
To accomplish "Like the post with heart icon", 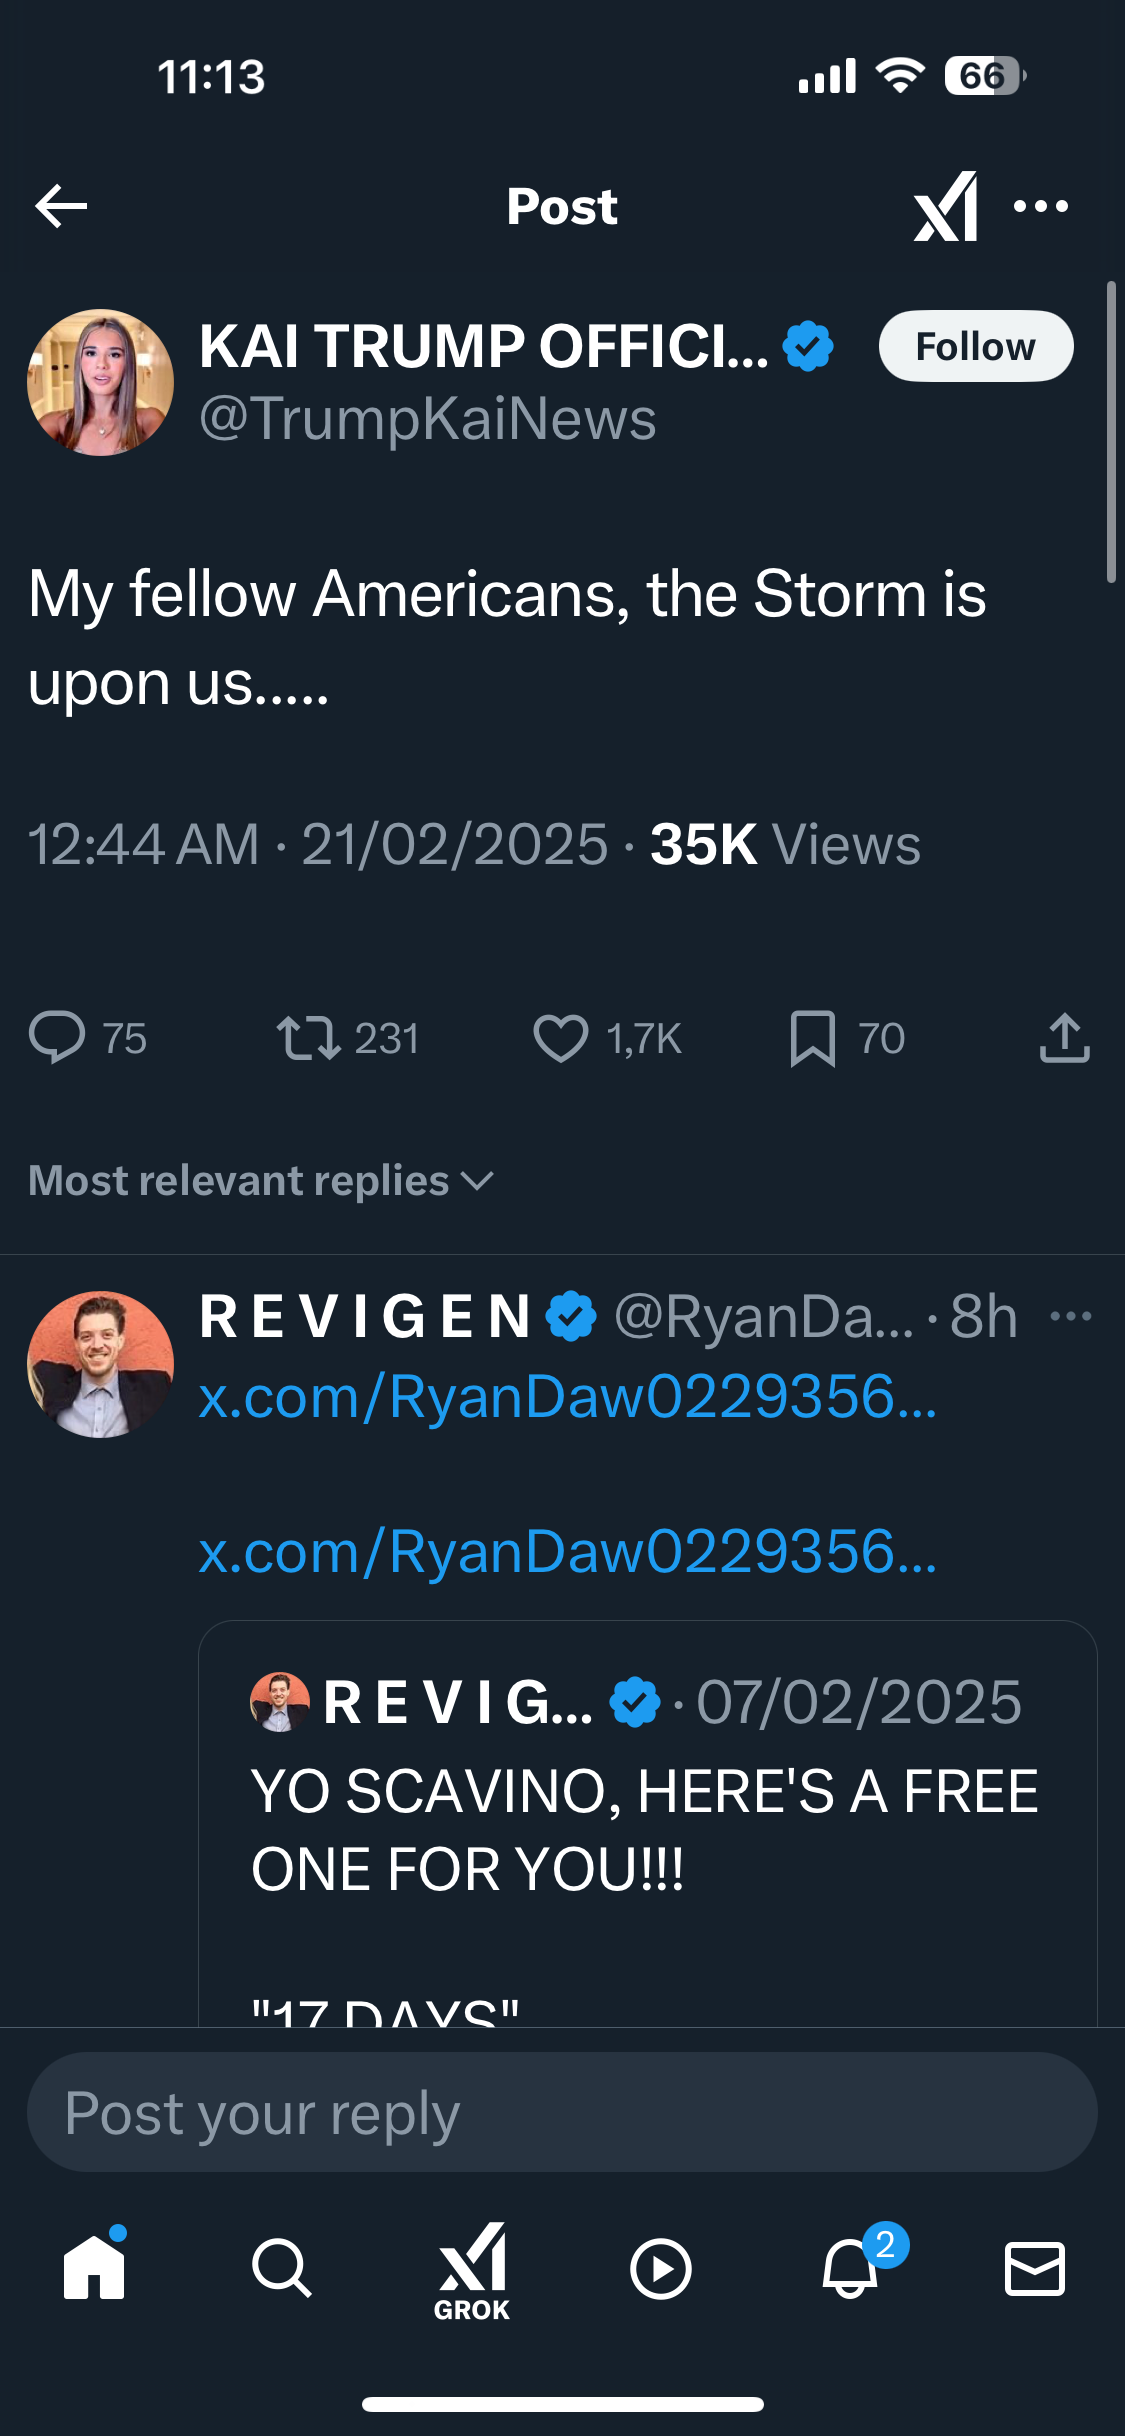I will pos(560,1037).
